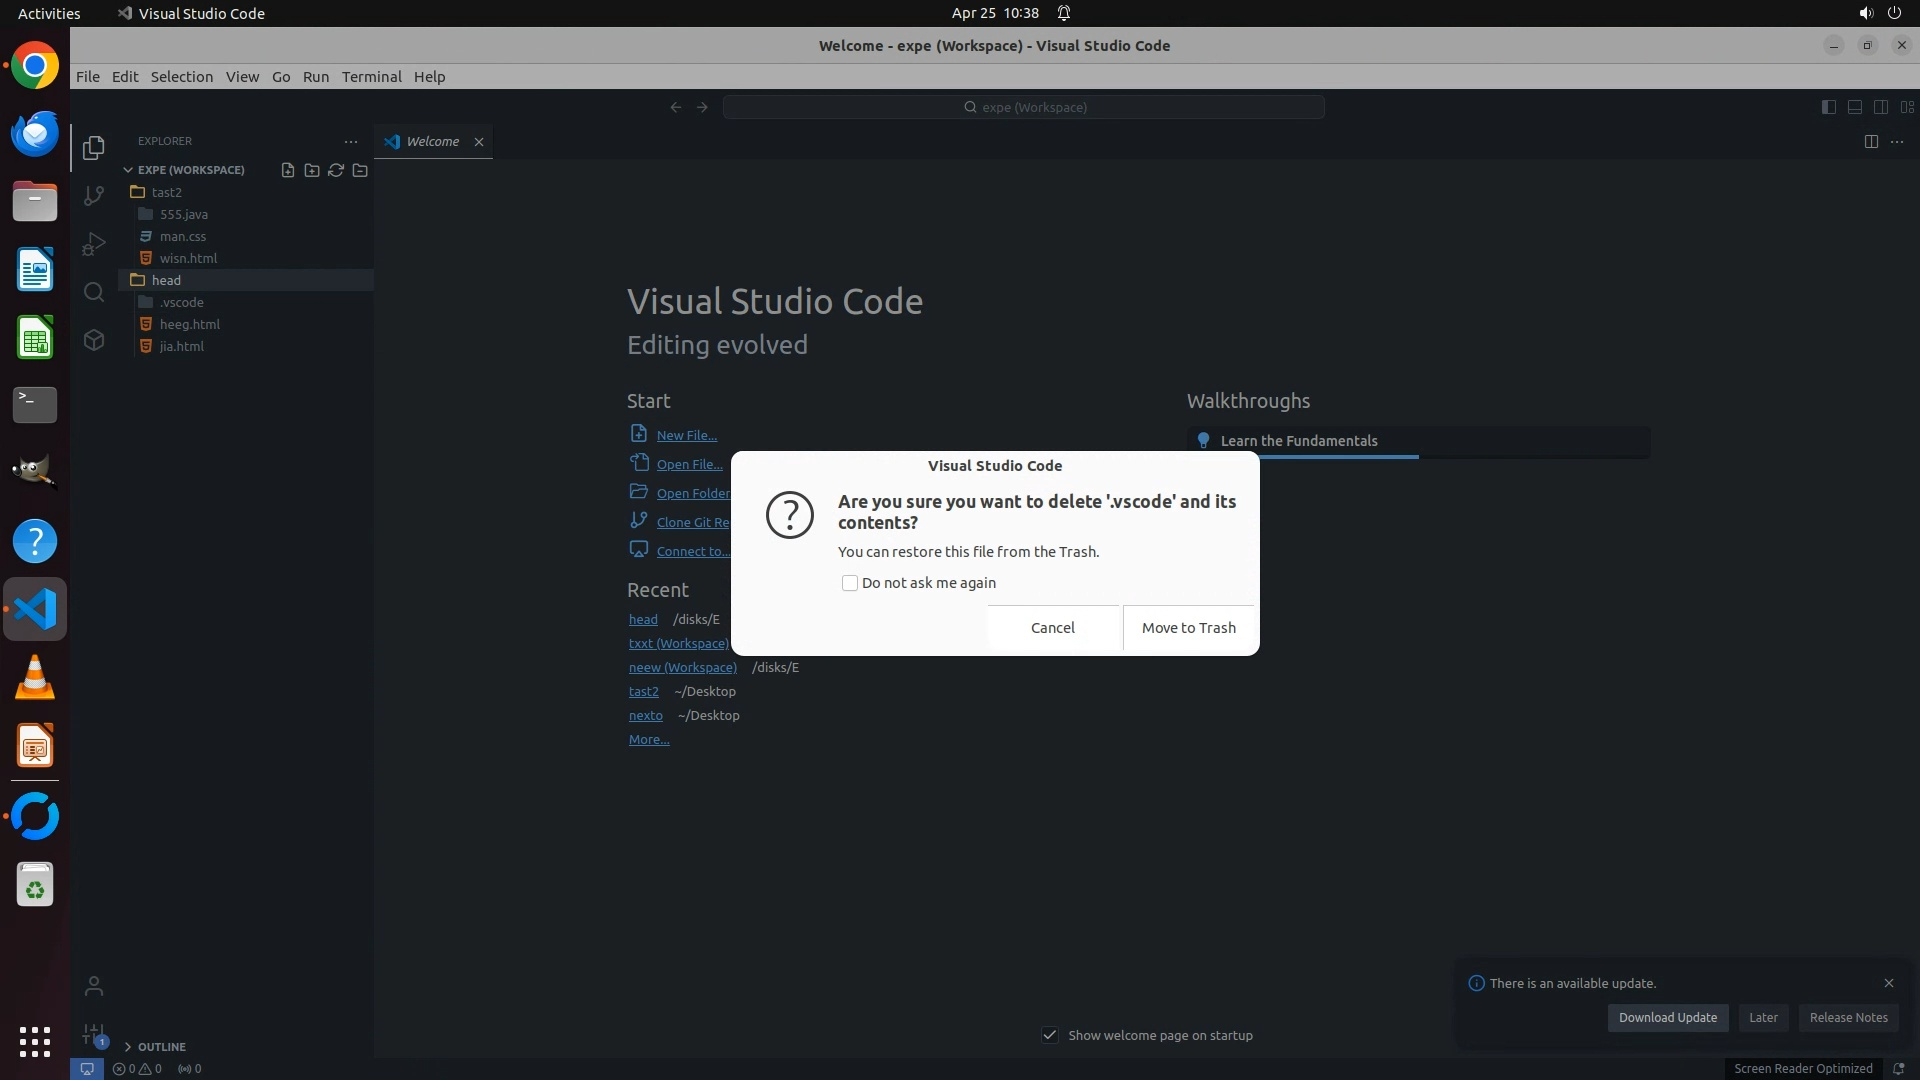
Task: Click the New File icon in Explorer header
Action: coord(288,170)
